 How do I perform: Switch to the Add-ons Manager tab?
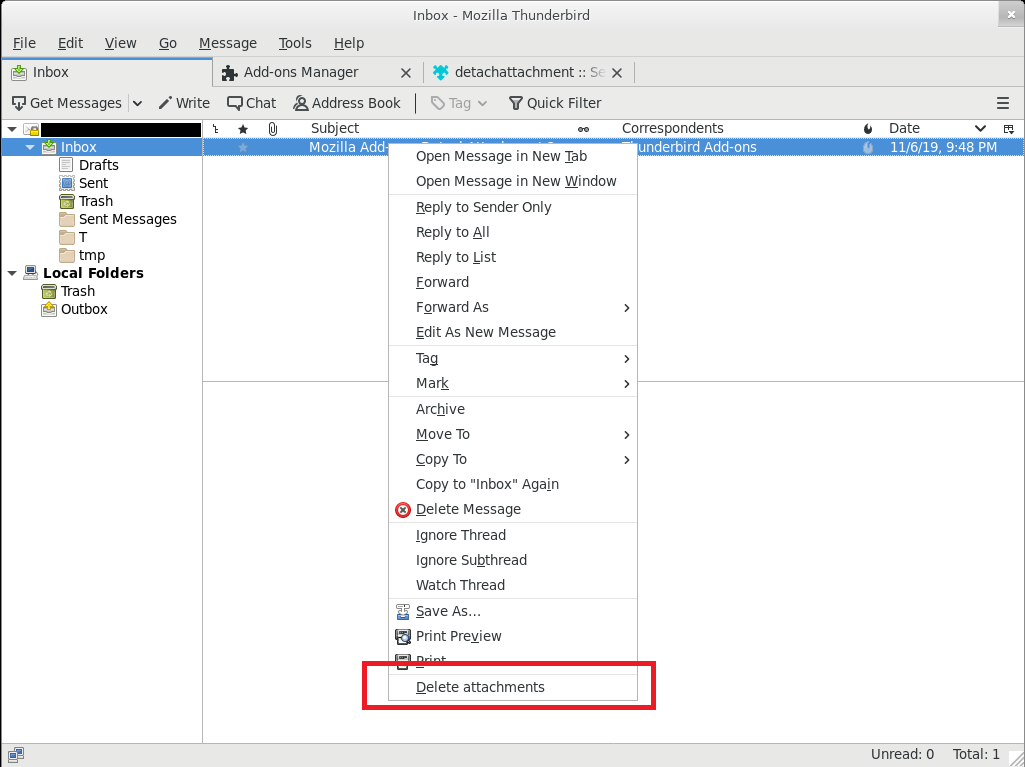pyautogui.click(x=316, y=73)
